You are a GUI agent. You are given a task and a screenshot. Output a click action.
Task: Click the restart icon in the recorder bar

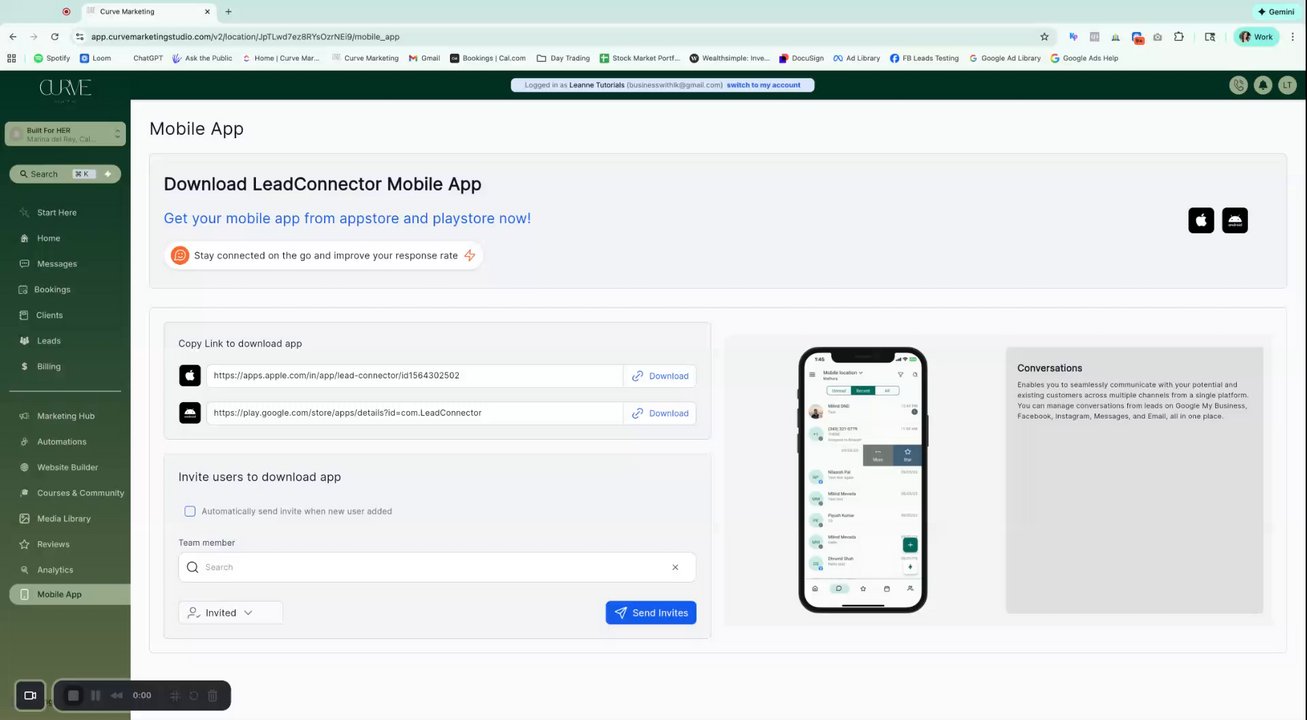(194, 695)
